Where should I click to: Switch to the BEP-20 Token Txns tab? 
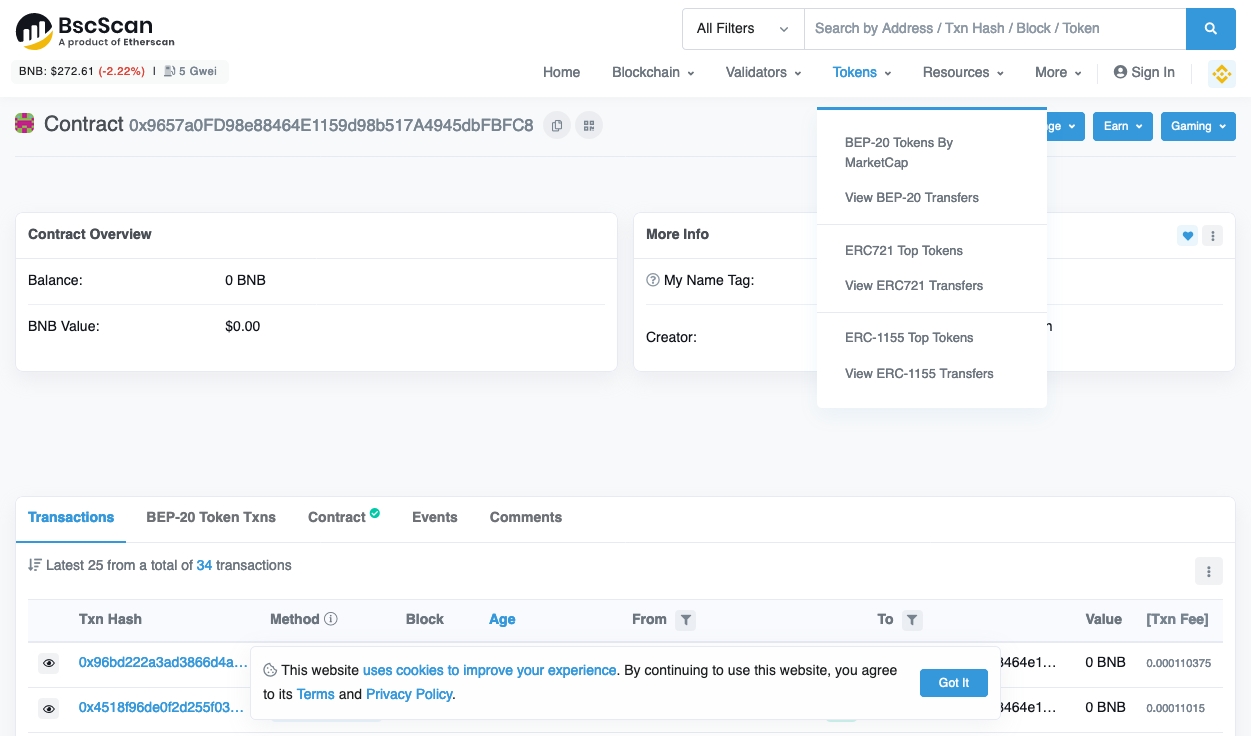[211, 517]
